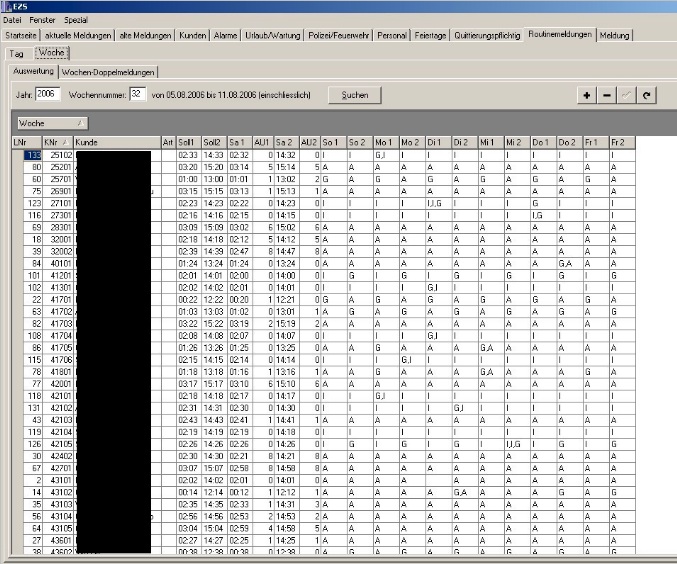Switch to the Startseite tab
This screenshot has height=564, width=677.
pyautogui.click(x=21, y=35)
